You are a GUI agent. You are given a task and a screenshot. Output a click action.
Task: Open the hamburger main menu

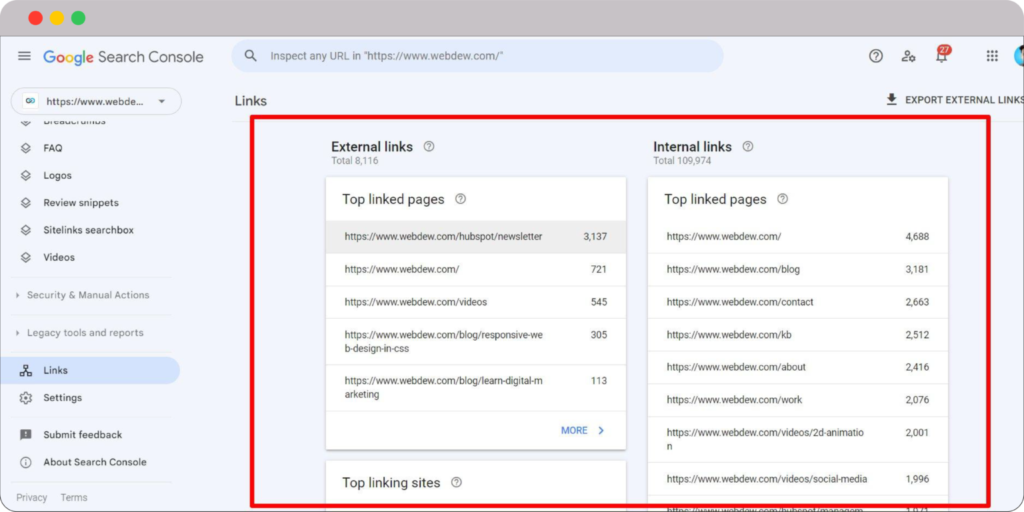click(24, 56)
